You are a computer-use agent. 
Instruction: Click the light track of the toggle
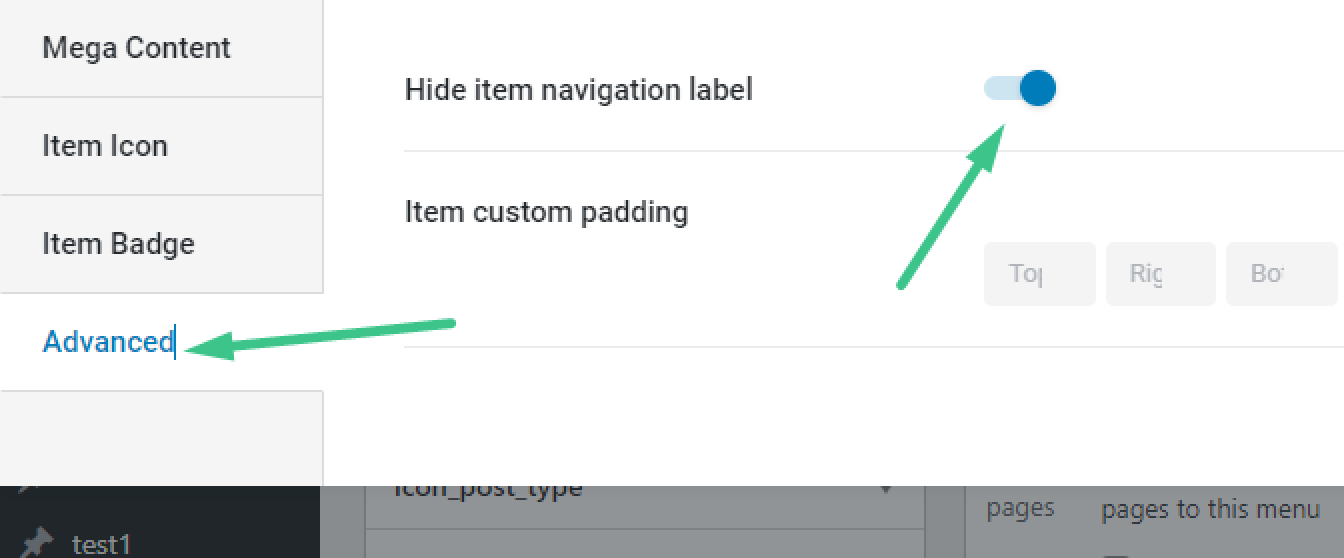(1001, 89)
